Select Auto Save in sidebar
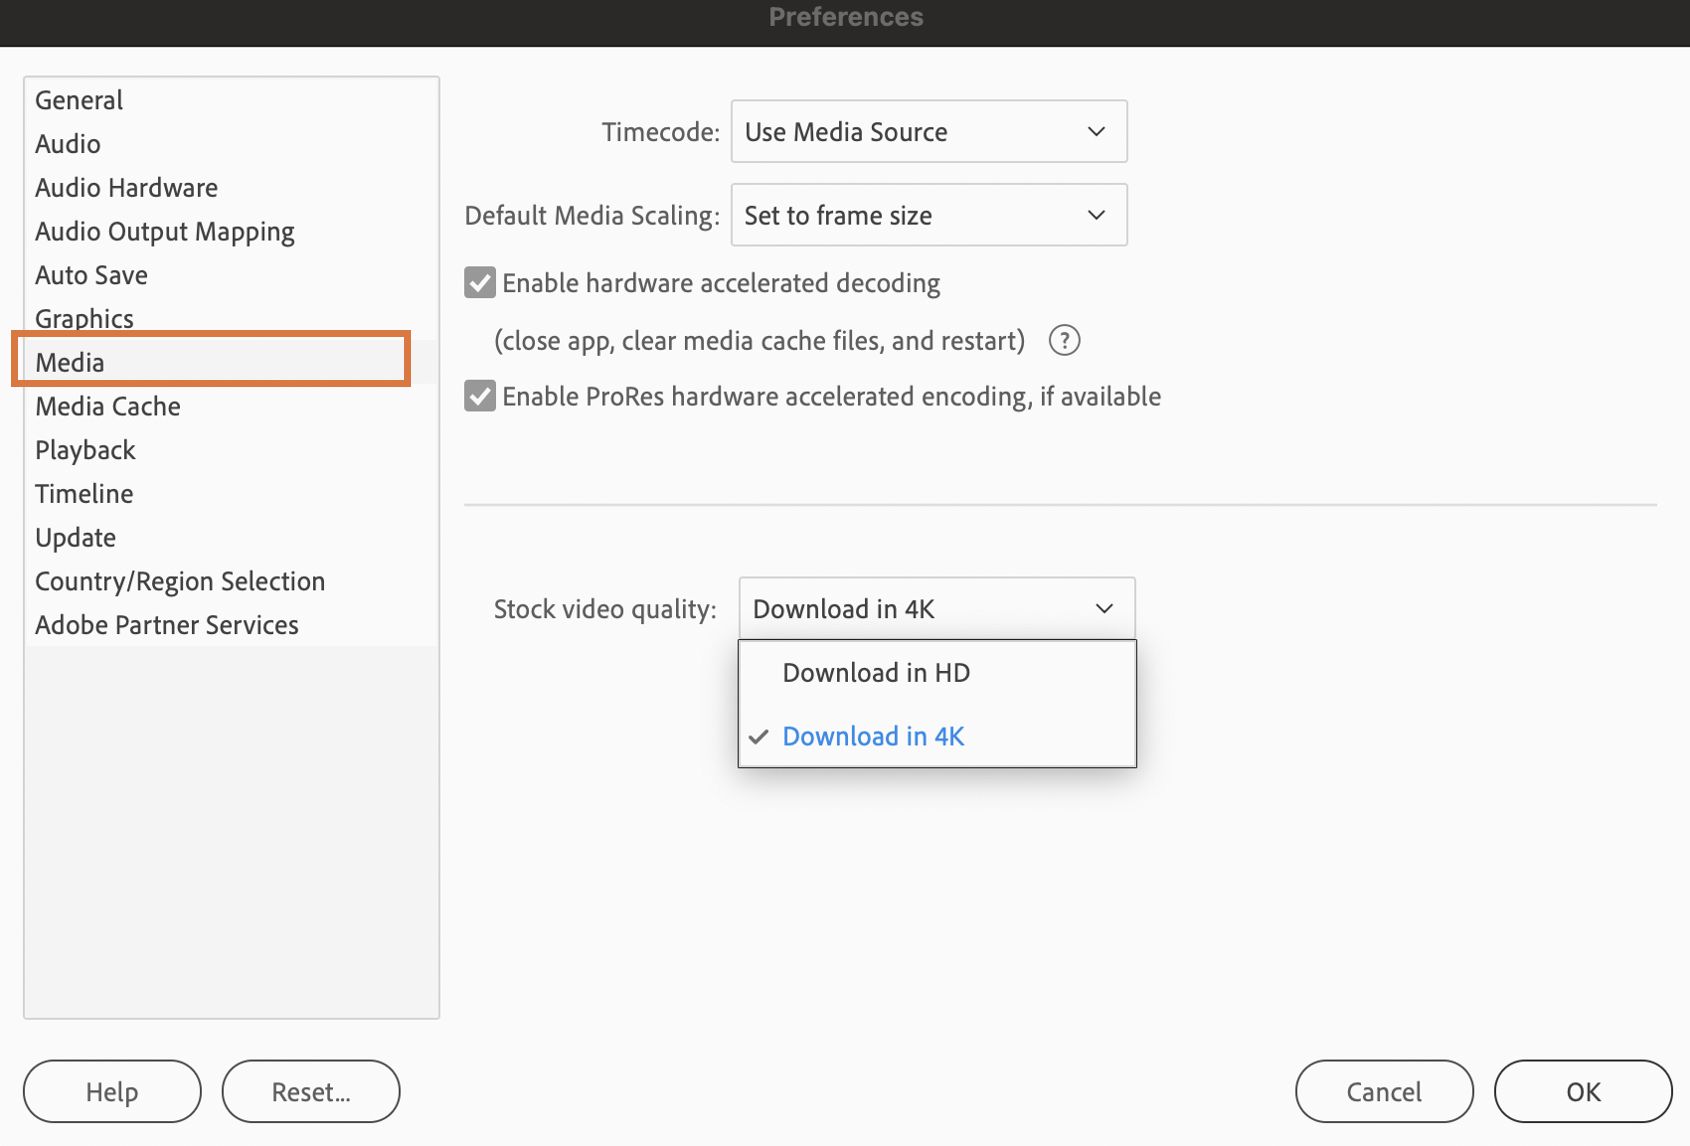This screenshot has height=1146, width=1690. point(91,275)
